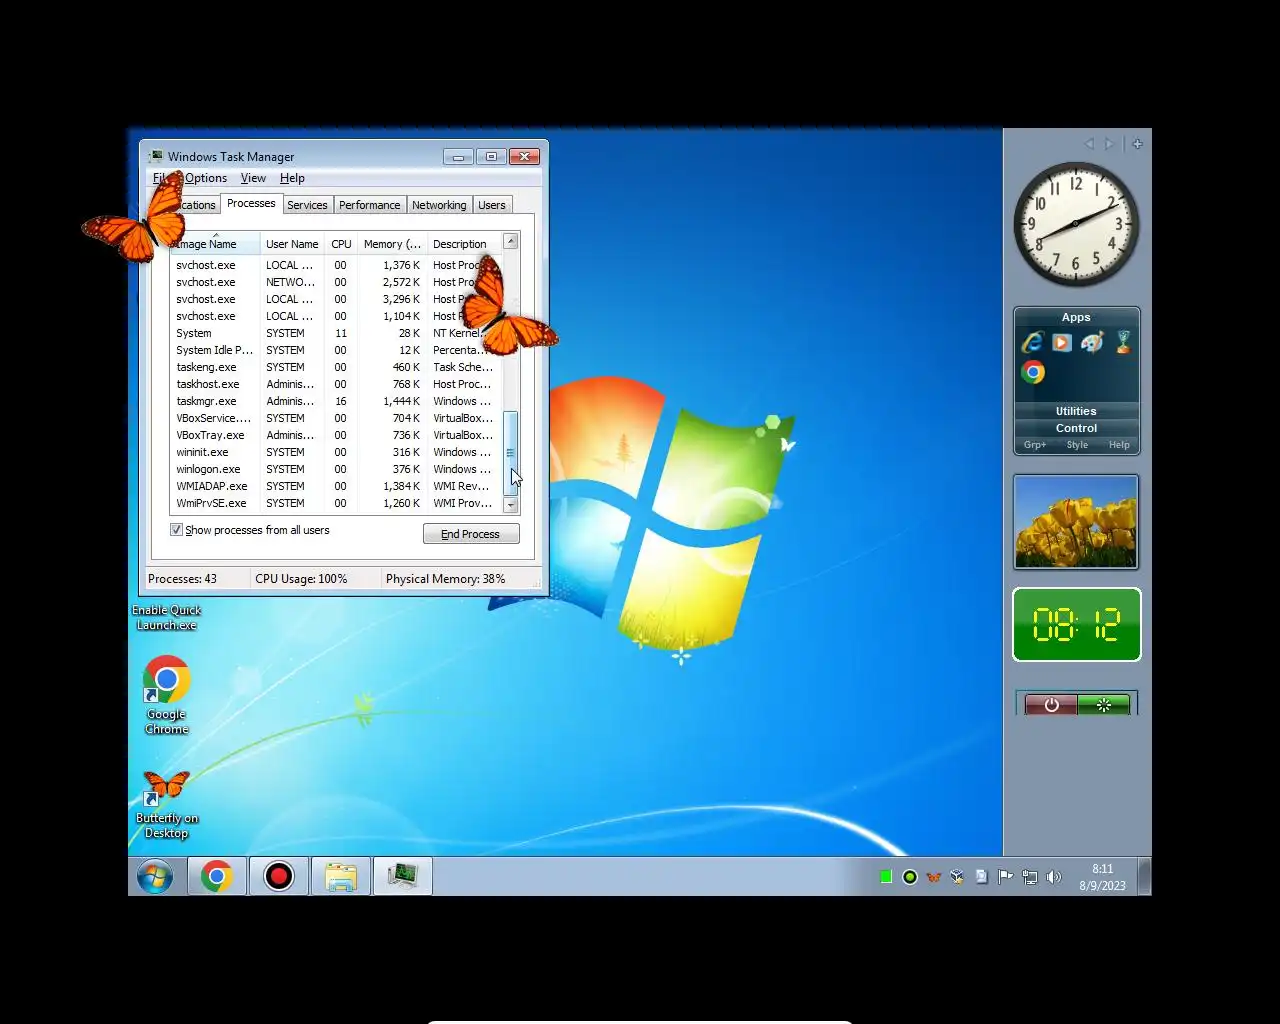Click the butterfly tray icon

click(x=933, y=877)
